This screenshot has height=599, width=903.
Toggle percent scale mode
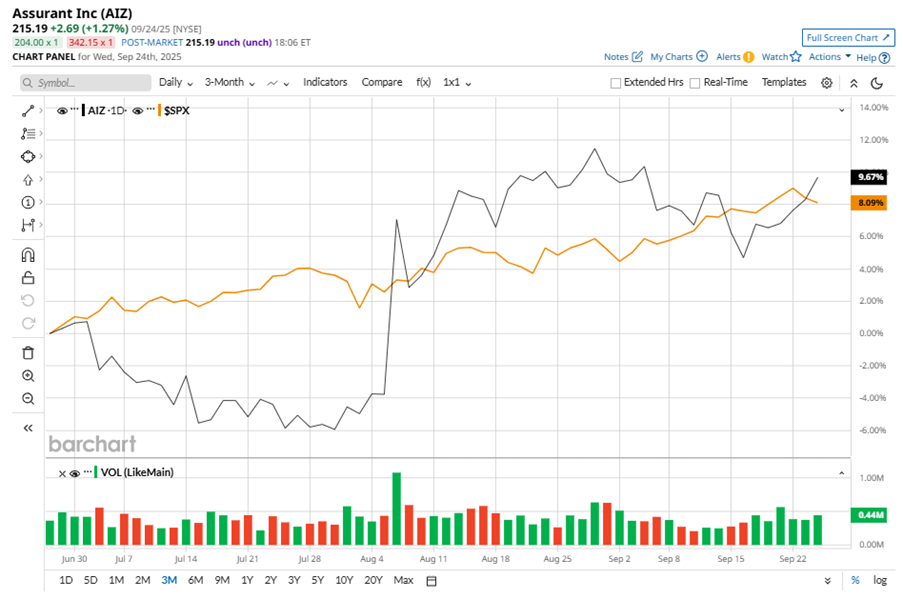click(x=855, y=581)
